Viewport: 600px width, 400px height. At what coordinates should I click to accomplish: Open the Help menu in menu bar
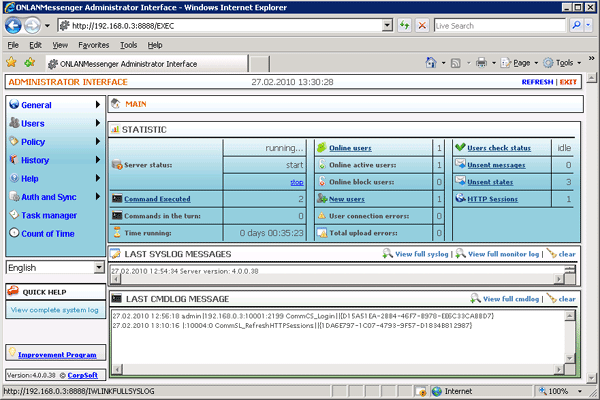click(x=155, y=45)
